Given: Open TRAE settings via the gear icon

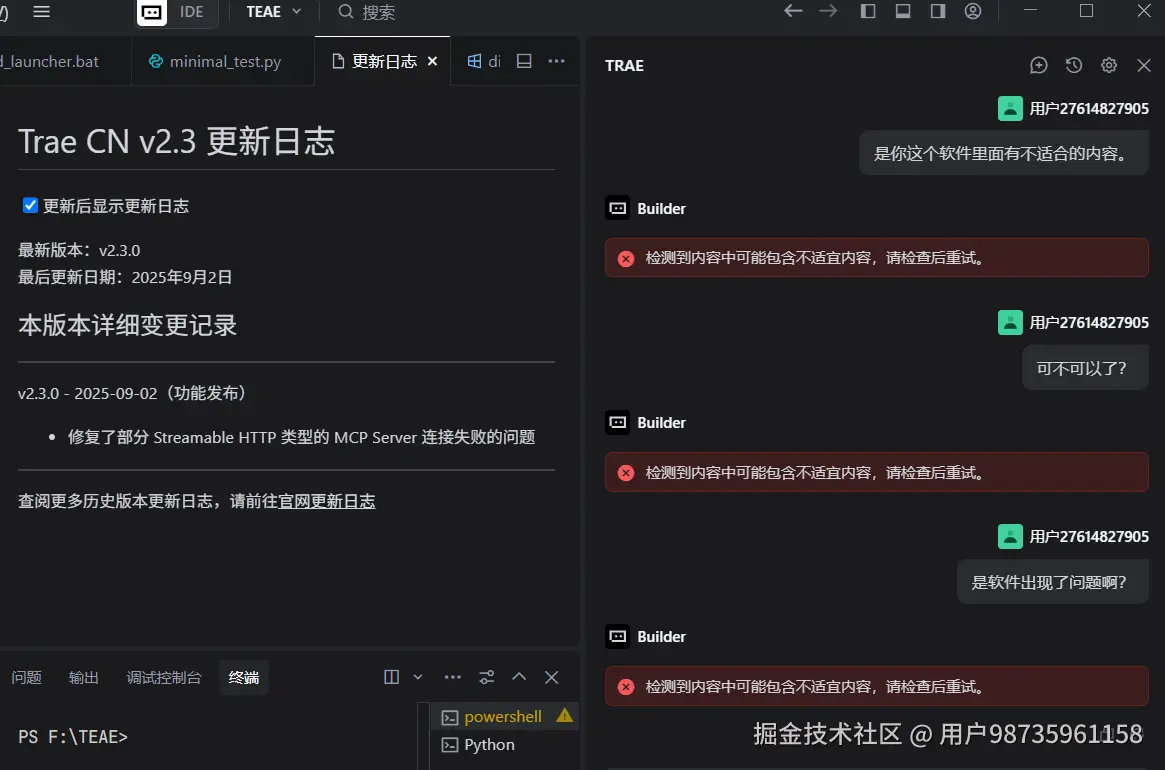Looking at the screenshot, I should click(1108, 65).
